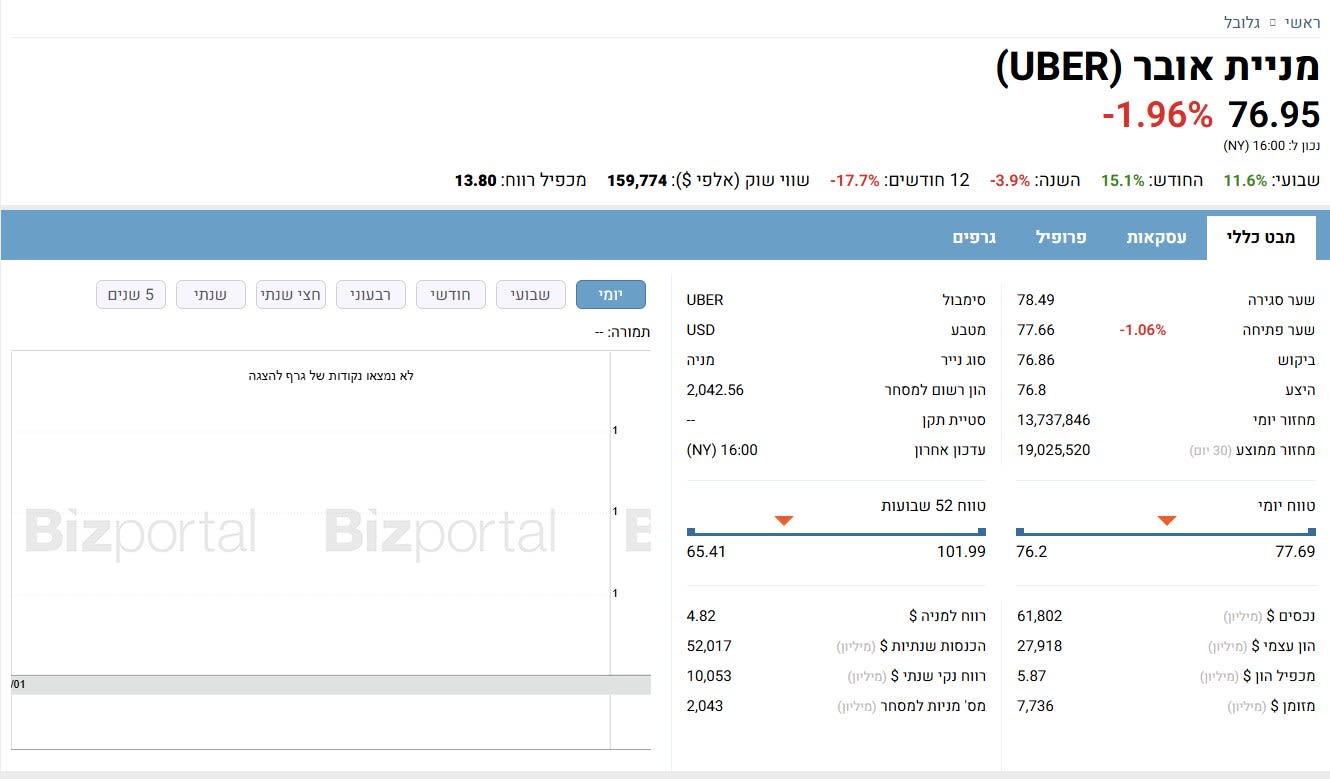Click the טווח 52 שבועות section label
This screenshot has width=1330, height=779.
click(x=933, y=506)
